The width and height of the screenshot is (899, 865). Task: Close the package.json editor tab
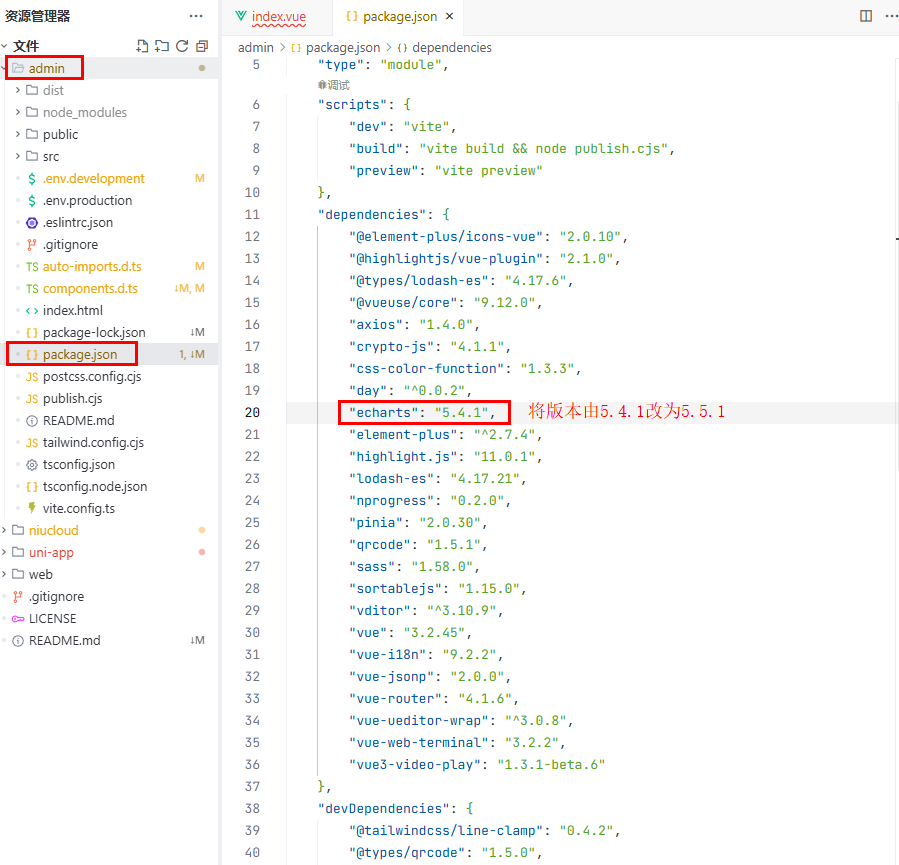pos(448,17)
